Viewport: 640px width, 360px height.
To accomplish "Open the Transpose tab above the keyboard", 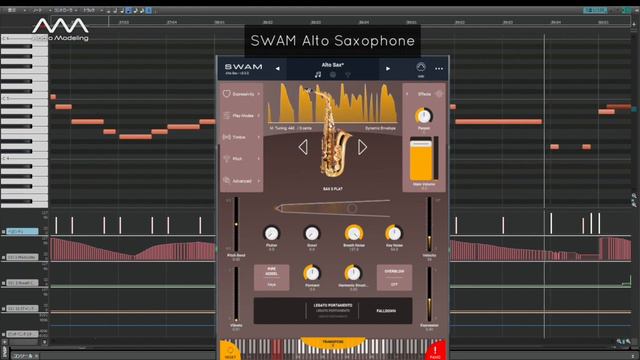I will pos(333,343).
